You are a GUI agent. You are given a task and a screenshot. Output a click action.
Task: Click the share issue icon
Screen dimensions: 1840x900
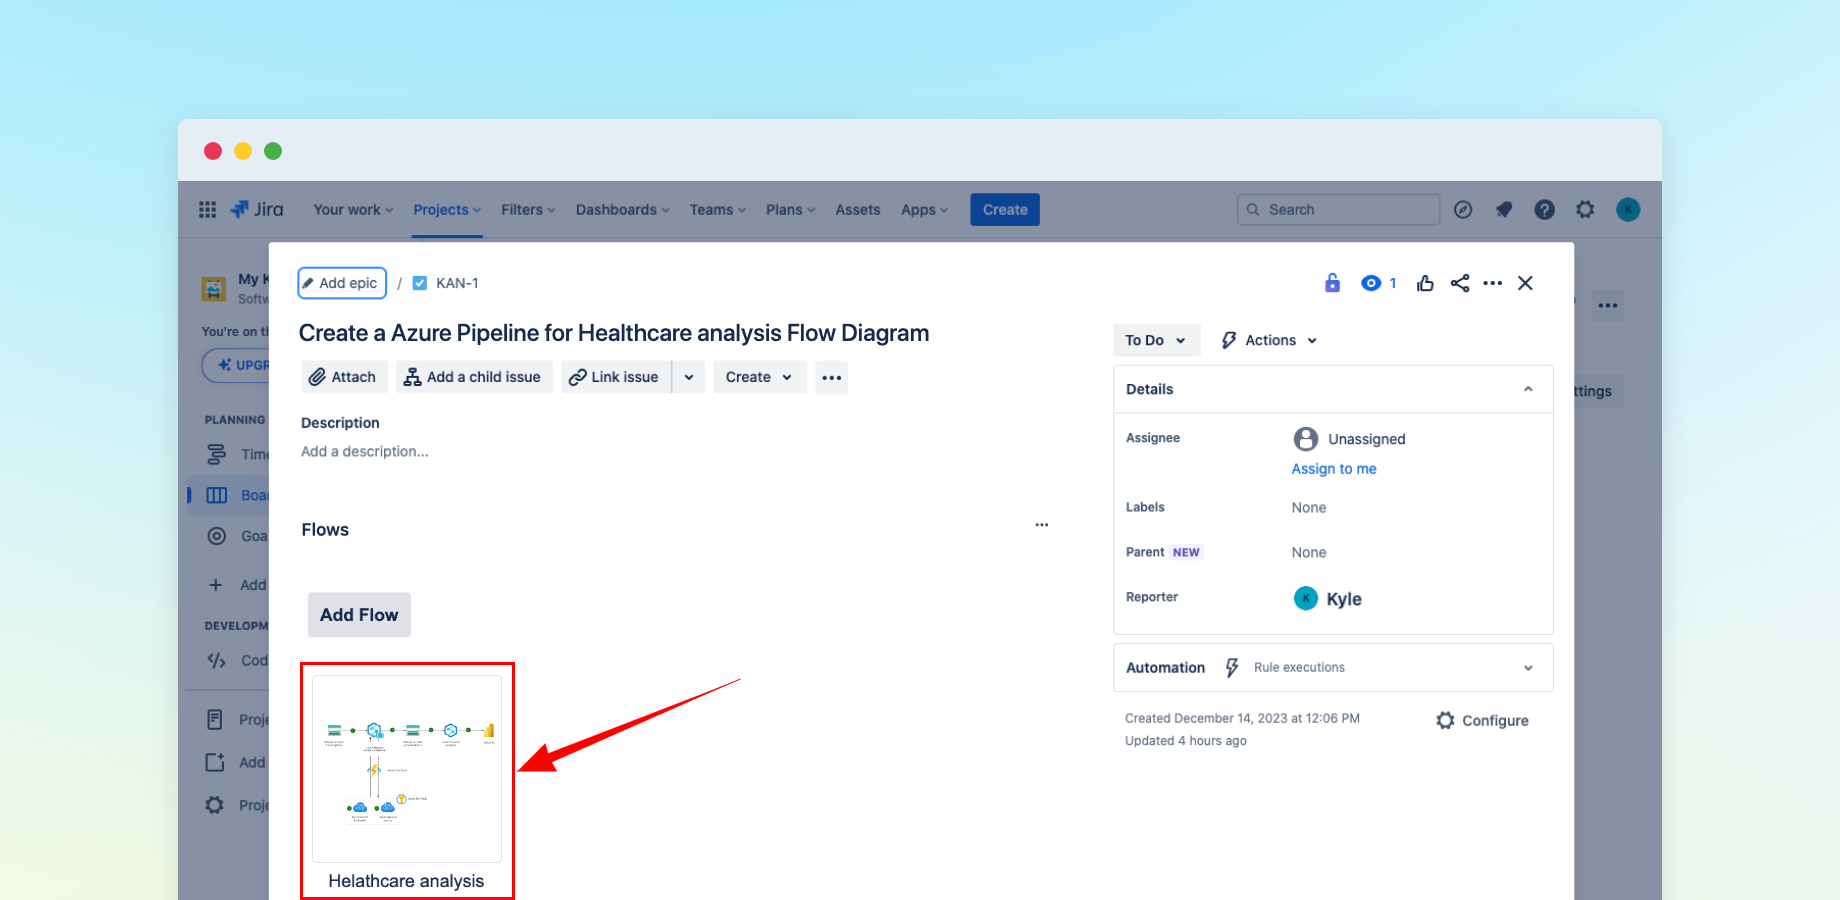1460,283
